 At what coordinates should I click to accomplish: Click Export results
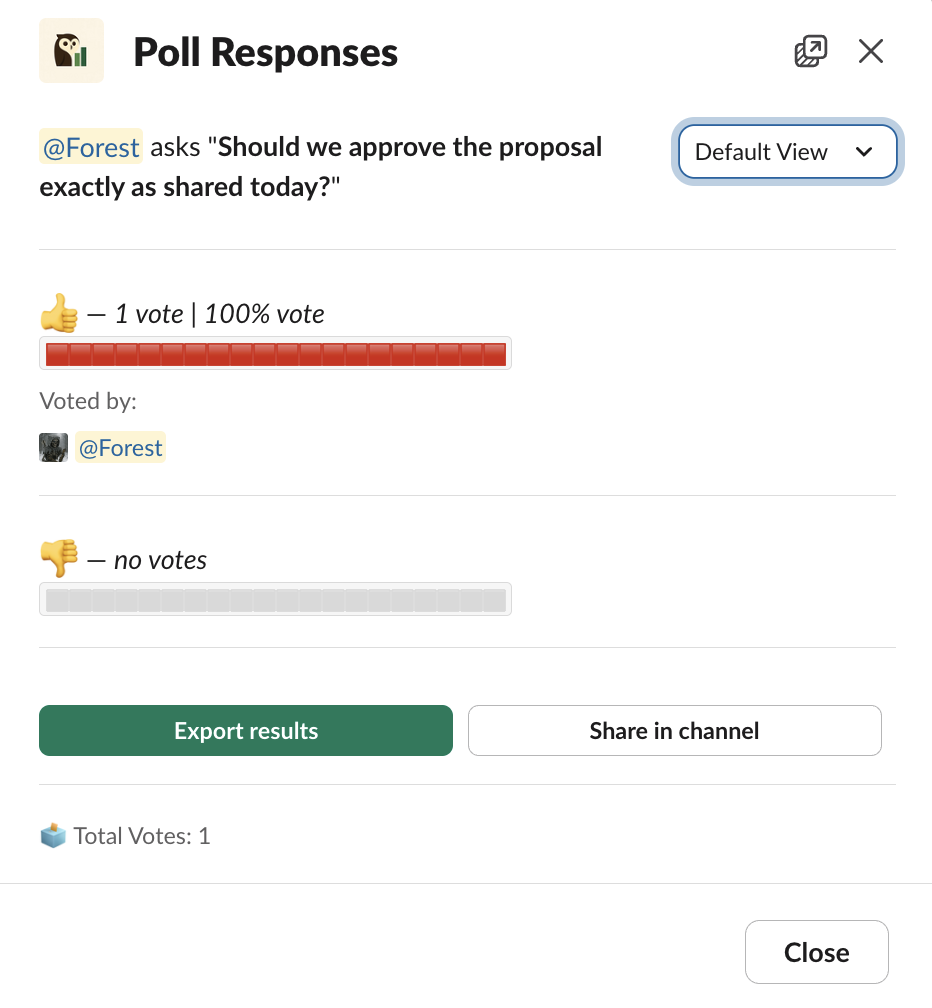[245, 730]
